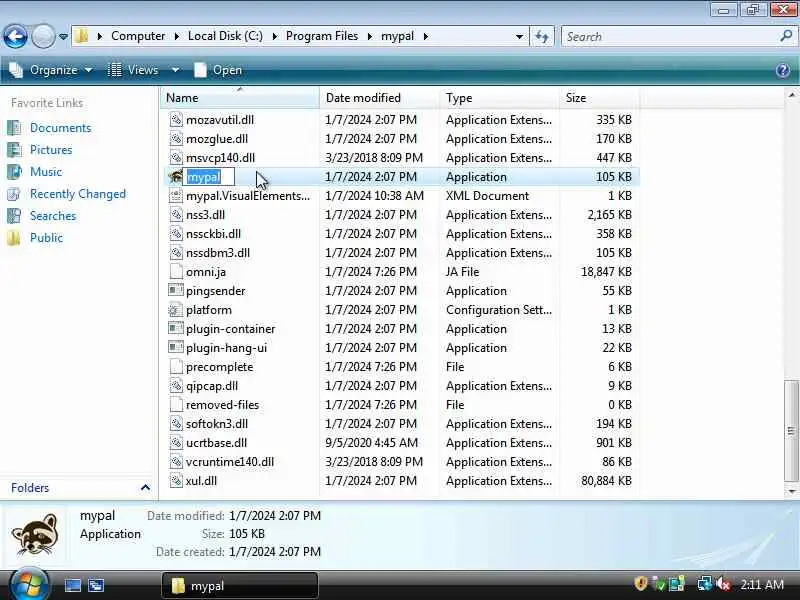This screenshot has width=800, height=600.
Task: Open Searches favorite link
Action: tap(53, 216)
